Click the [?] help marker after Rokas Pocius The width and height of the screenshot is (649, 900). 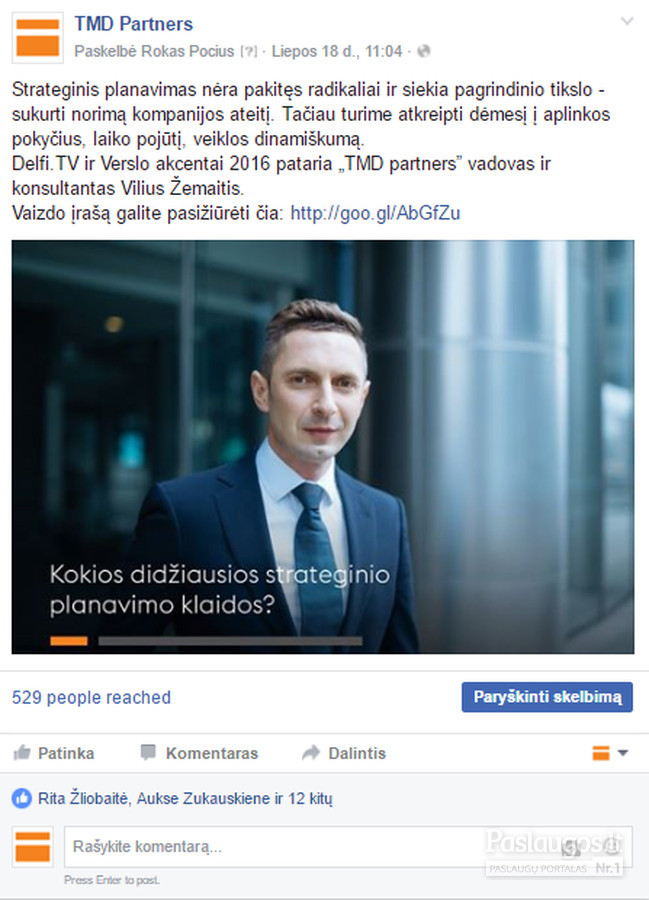(x=248, y=52)
